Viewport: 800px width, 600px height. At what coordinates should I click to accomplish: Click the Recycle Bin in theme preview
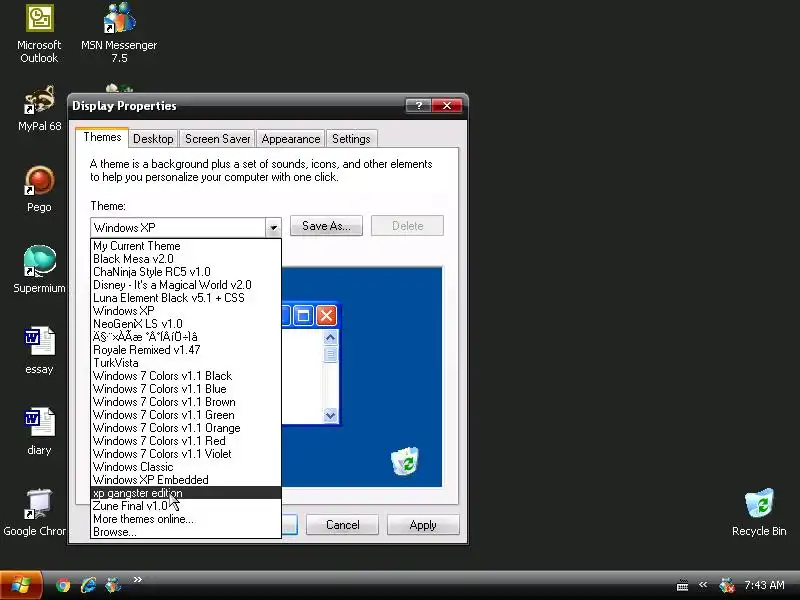pos(405,461)
